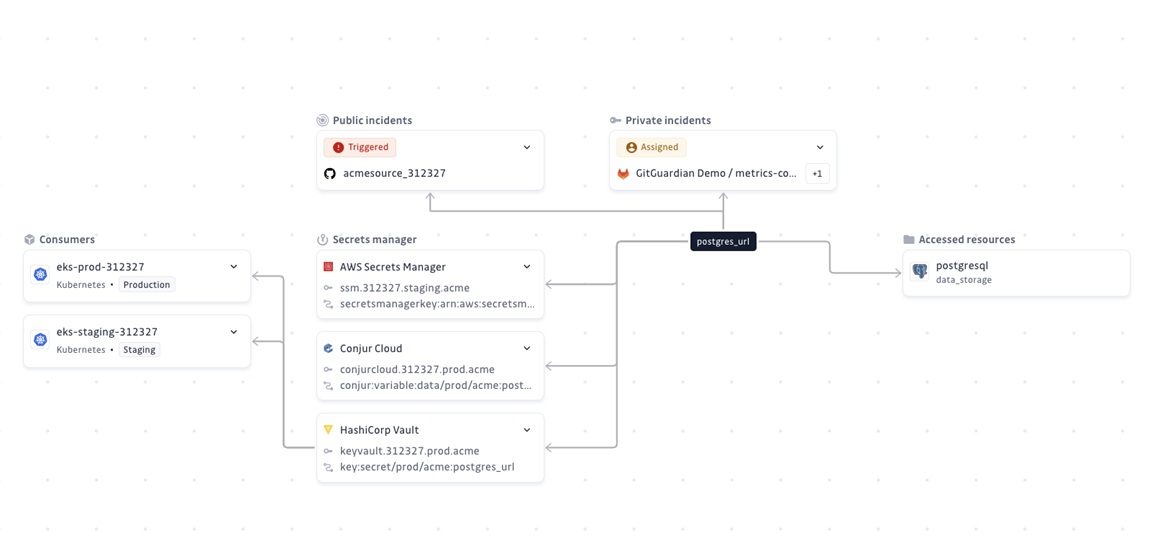Viewport: 1155px width, 544px height.
Task: Expand the Public incidents card chevron
Action: [x=527, y=148]
